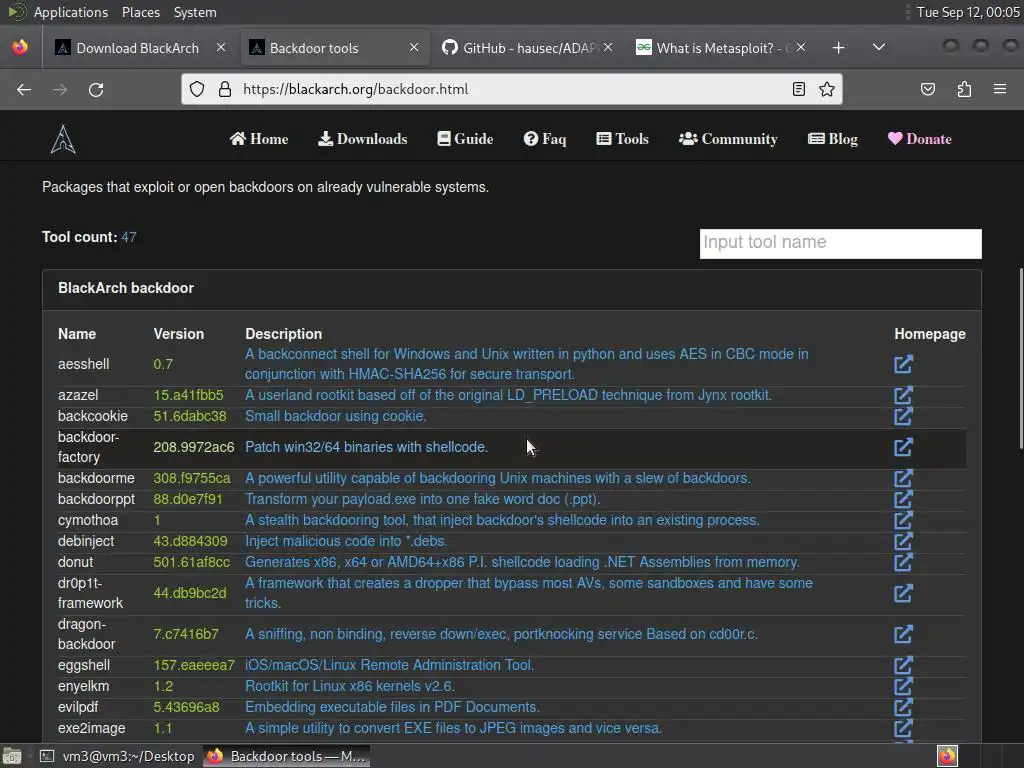
Task: Open exe2image homepage link icon
Action: 903,728
